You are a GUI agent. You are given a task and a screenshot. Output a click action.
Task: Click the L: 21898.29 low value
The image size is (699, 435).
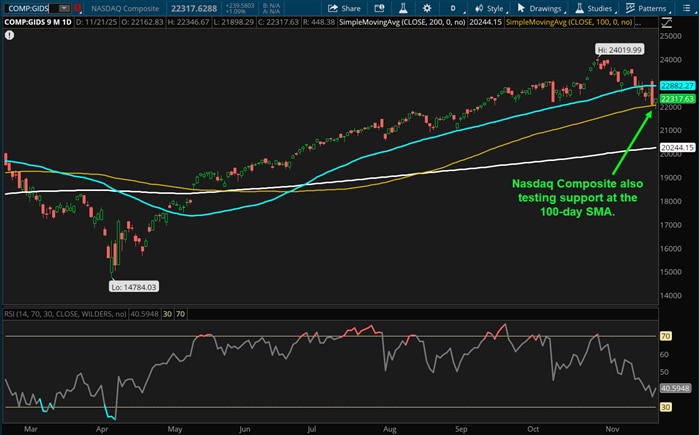pos(234,22)
